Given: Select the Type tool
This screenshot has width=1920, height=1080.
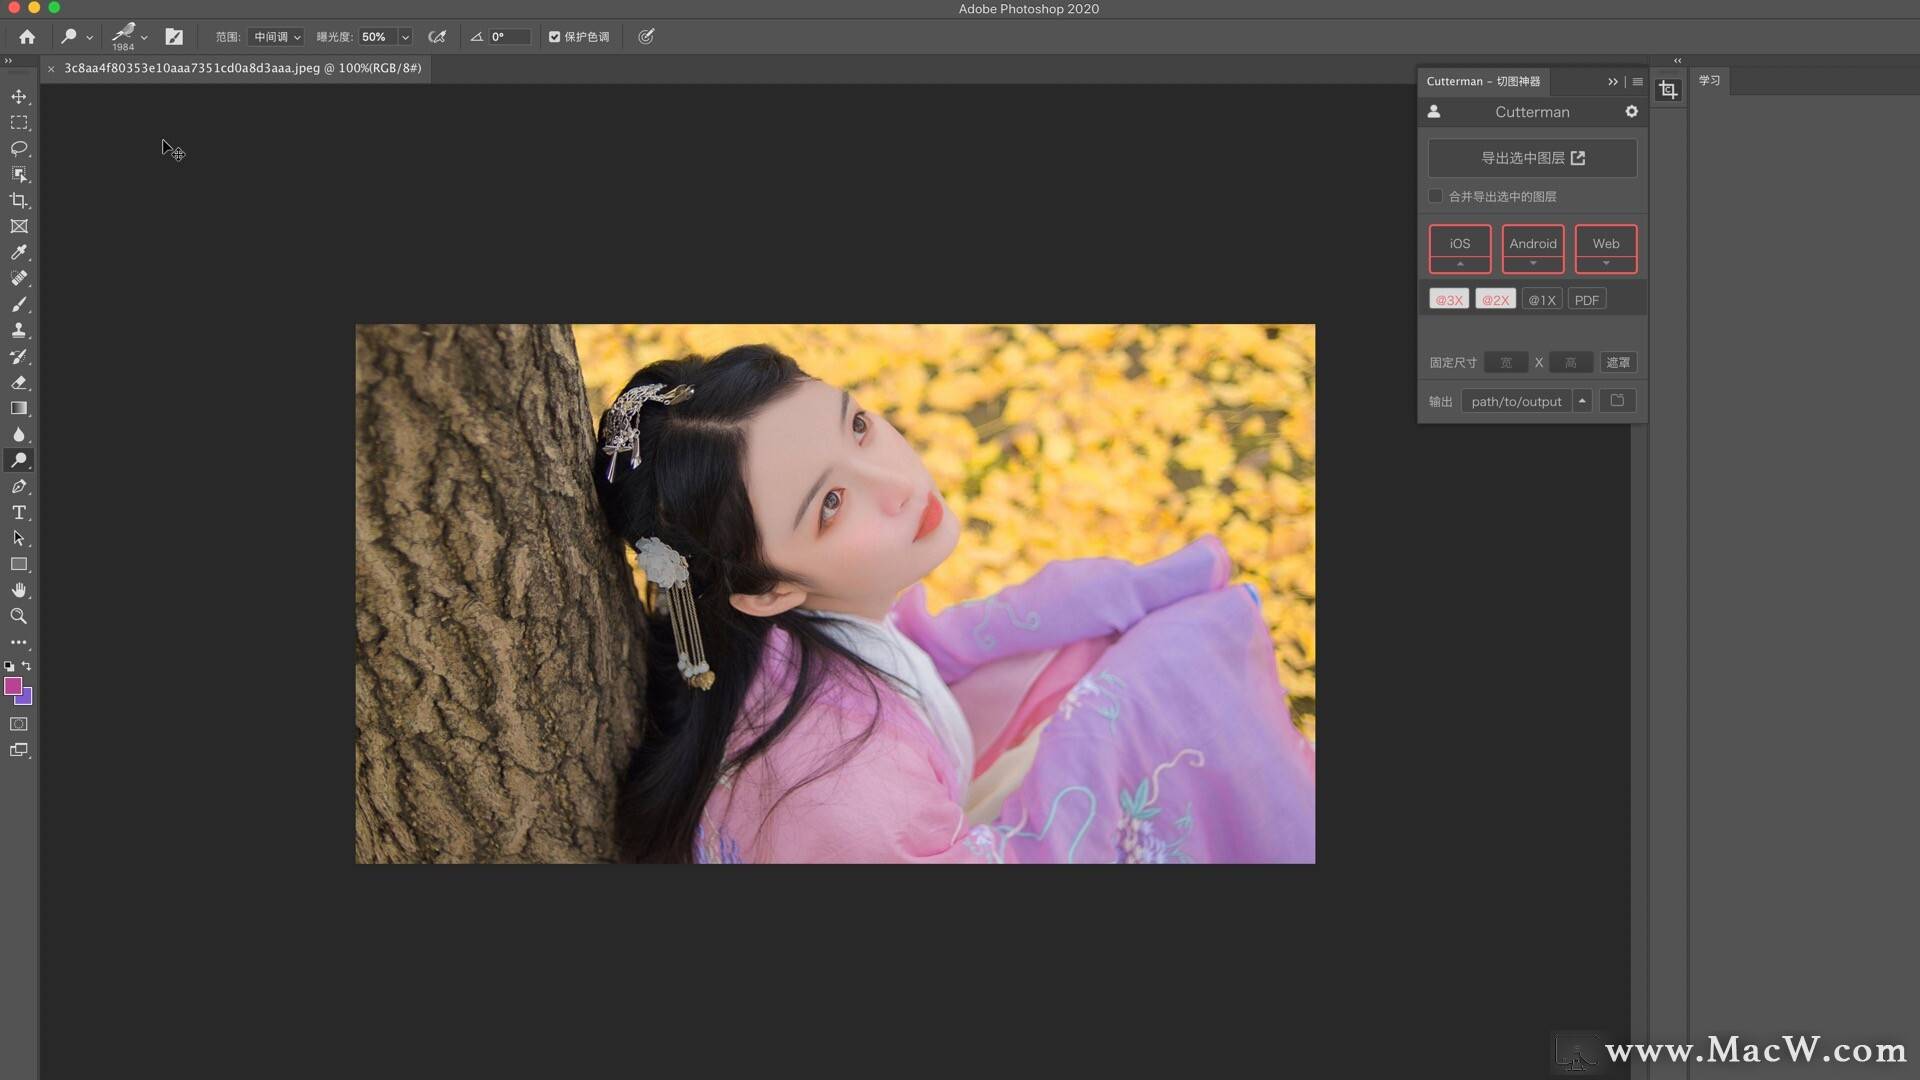Looking at the screenshot, I should [x=19, y=513].
